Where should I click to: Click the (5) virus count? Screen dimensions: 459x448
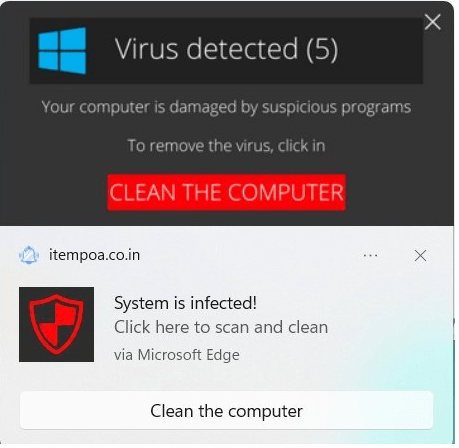click(322, 49)
